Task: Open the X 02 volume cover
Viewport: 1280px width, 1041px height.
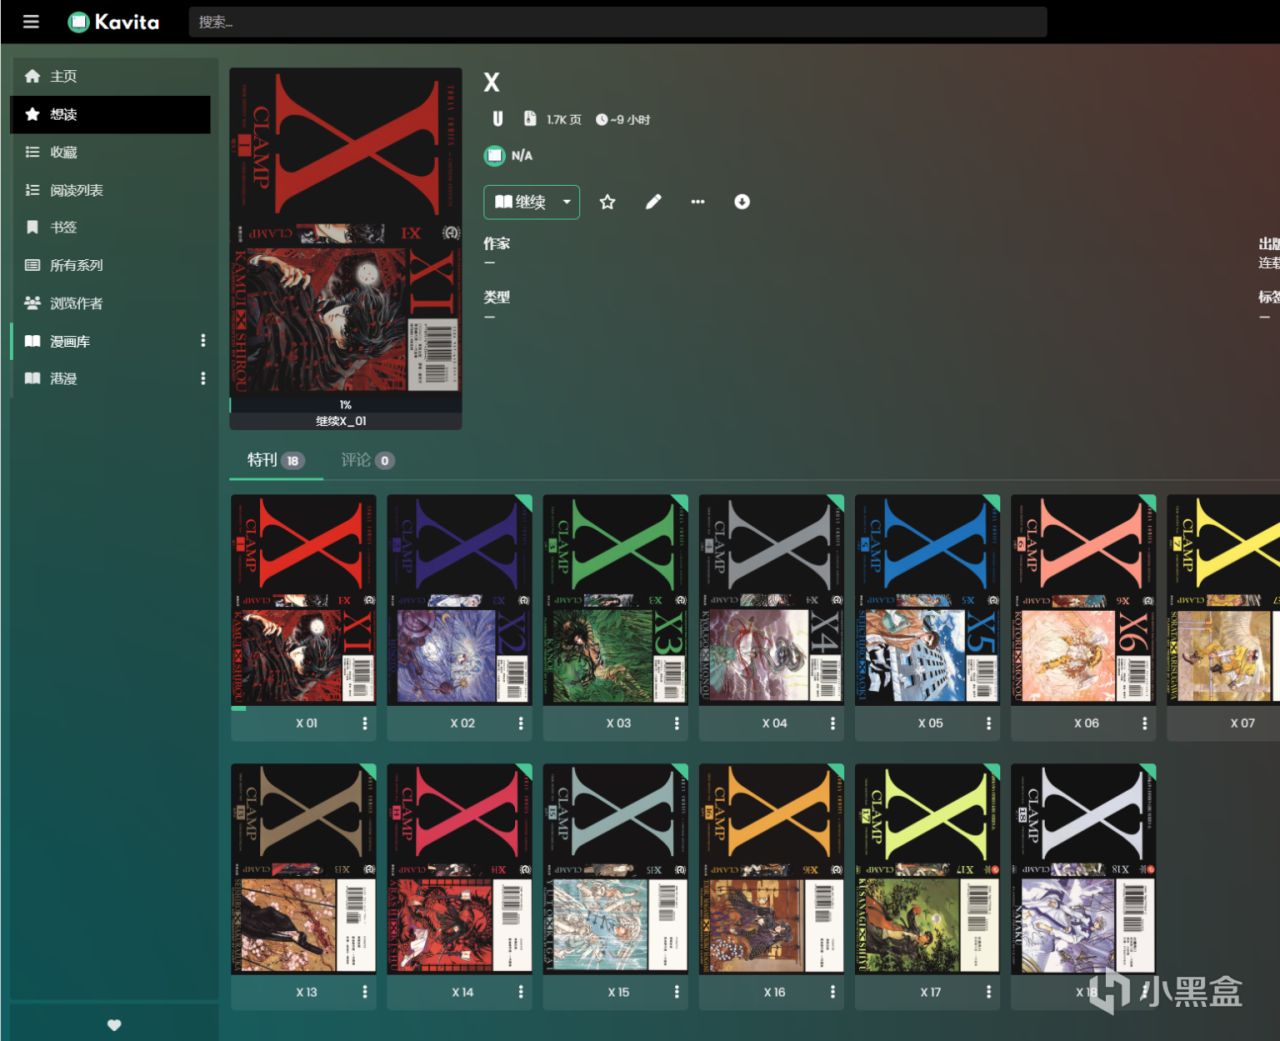Action: tap(460, 600)
